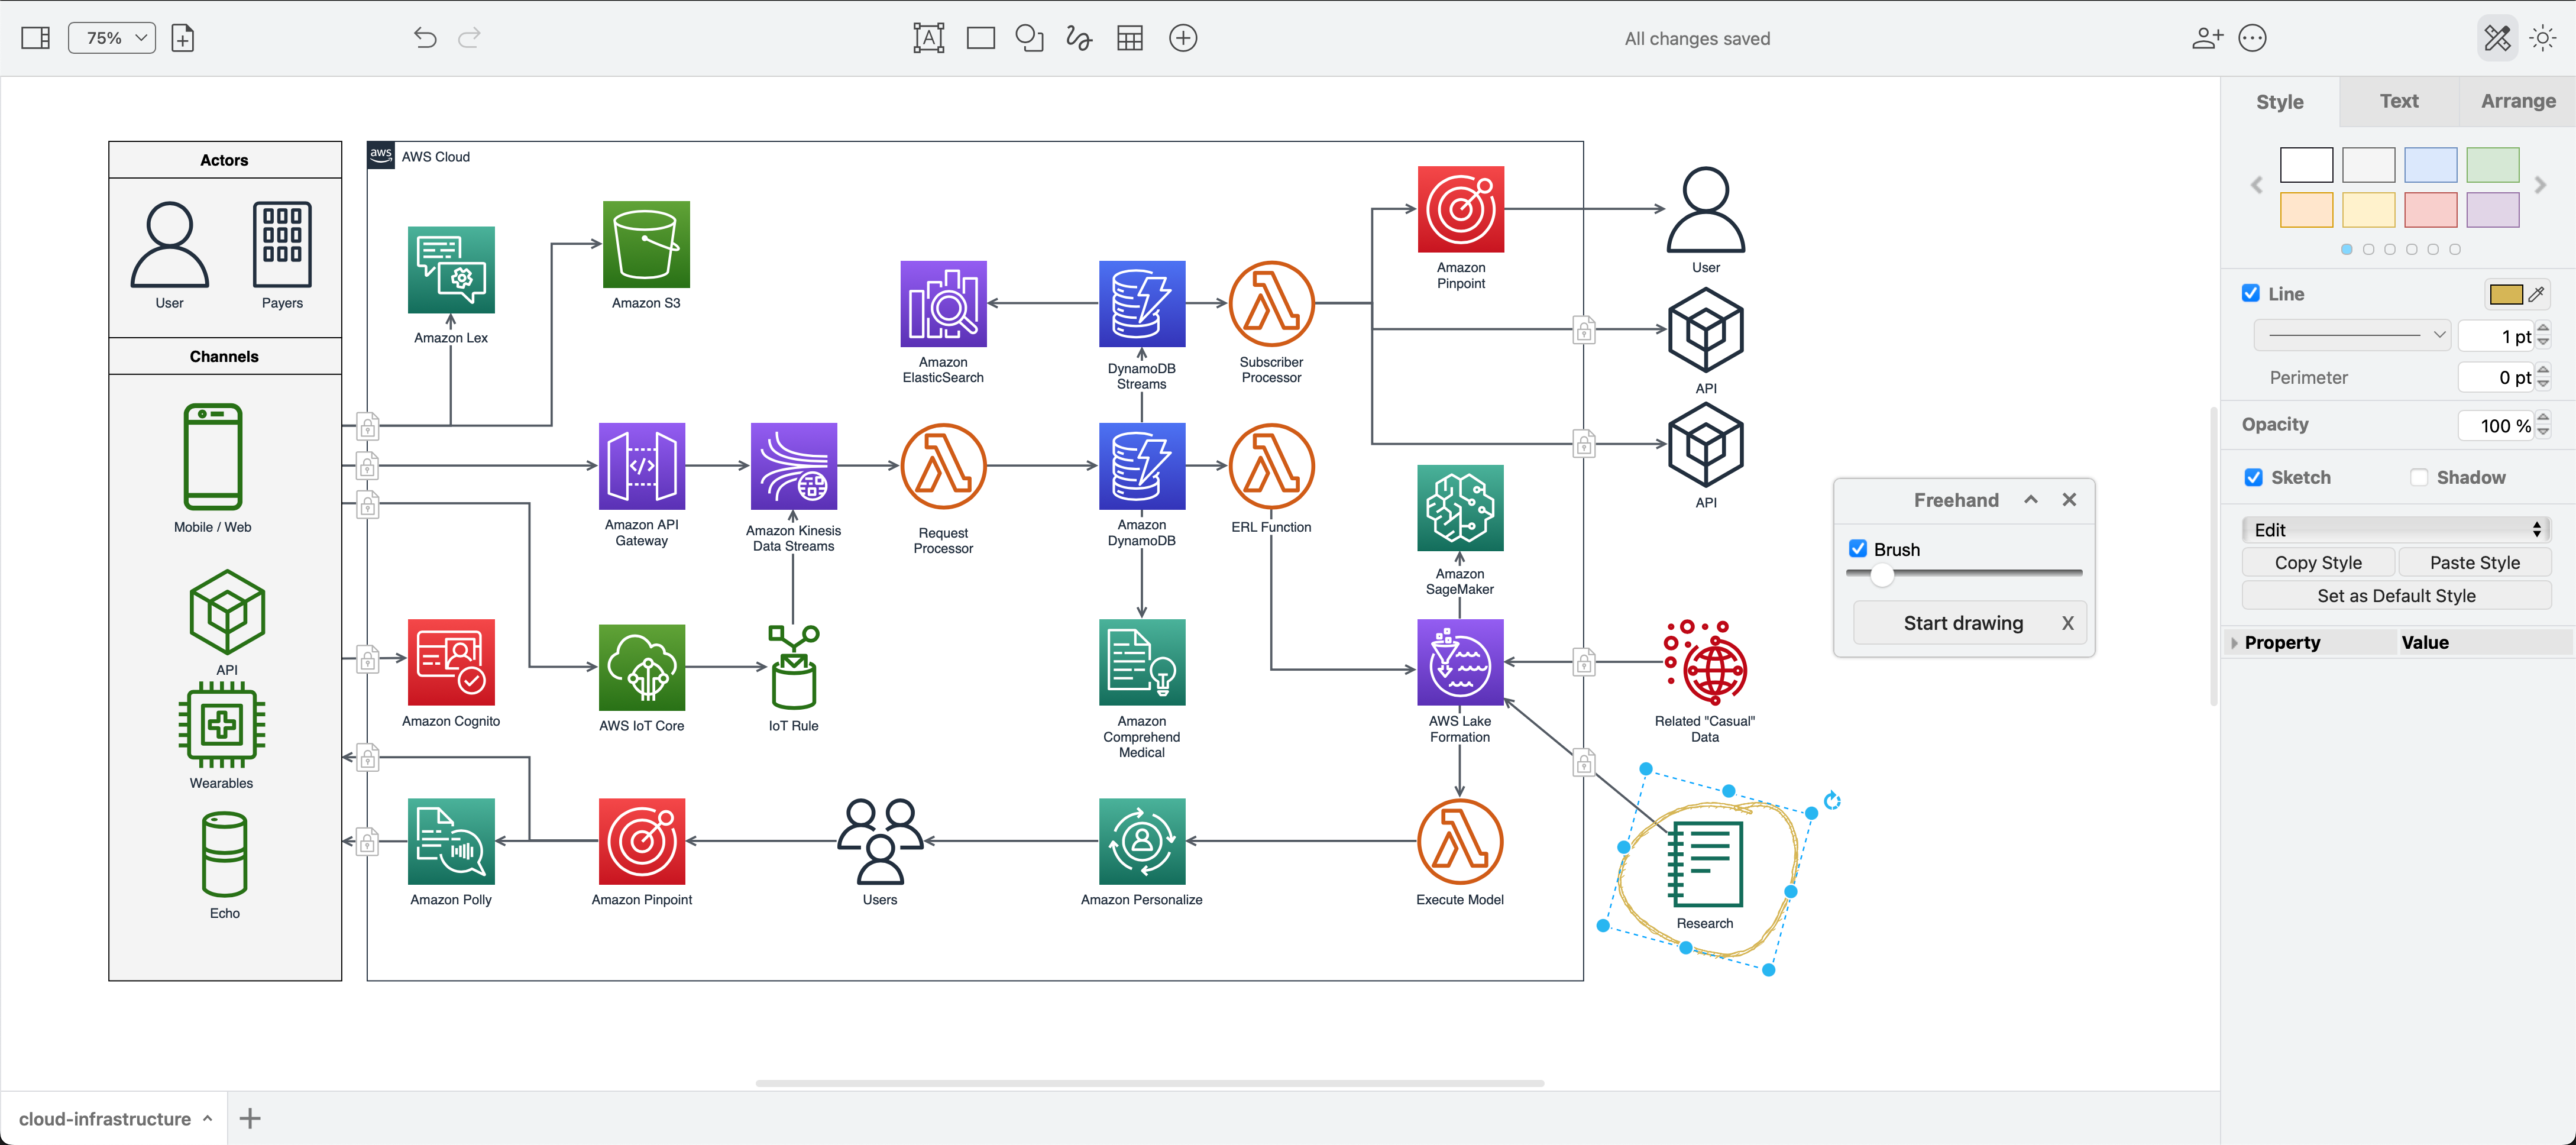Open the line style dropdown

[x=2352, y=335]
